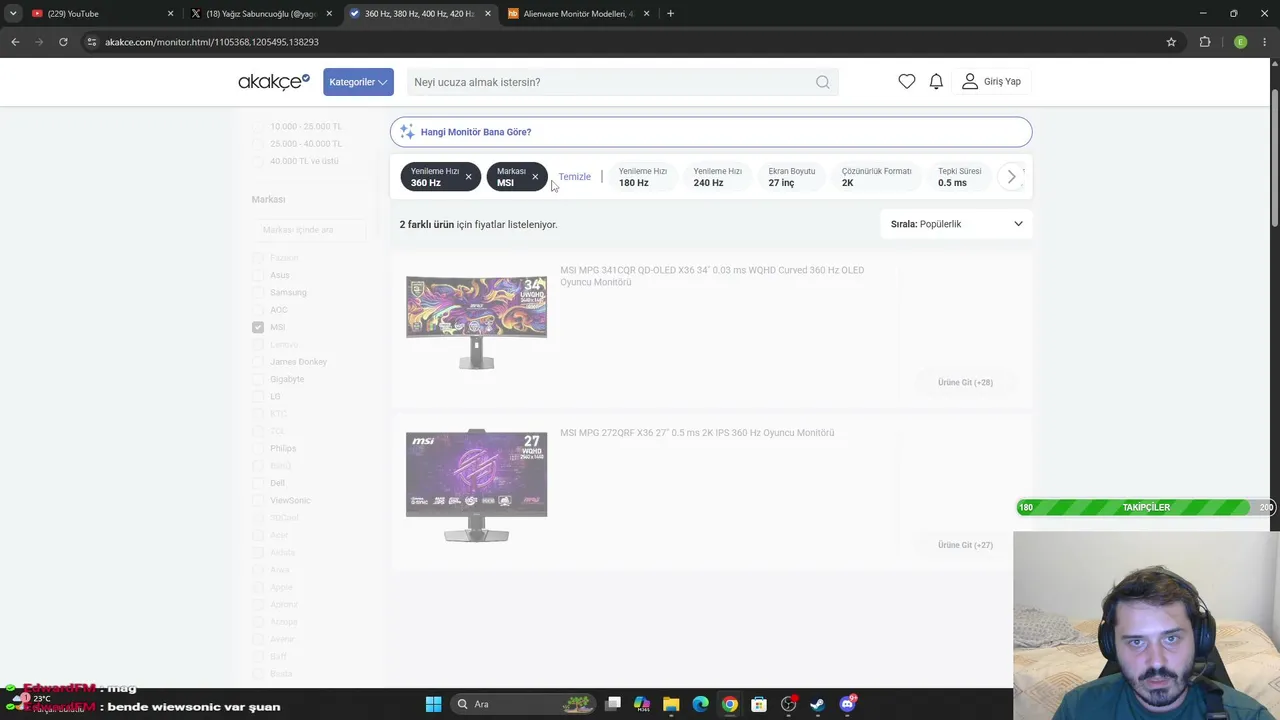The height and width of the screenshot is (720, 1280).
Task: Apply the Ekran Boyutu 27 inç filter
Action: [x=791, y=177]
